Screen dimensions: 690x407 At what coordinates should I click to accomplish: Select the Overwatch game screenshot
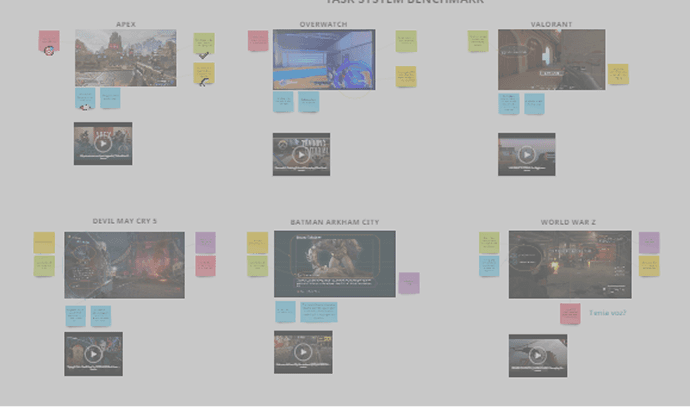click(324, 59)
